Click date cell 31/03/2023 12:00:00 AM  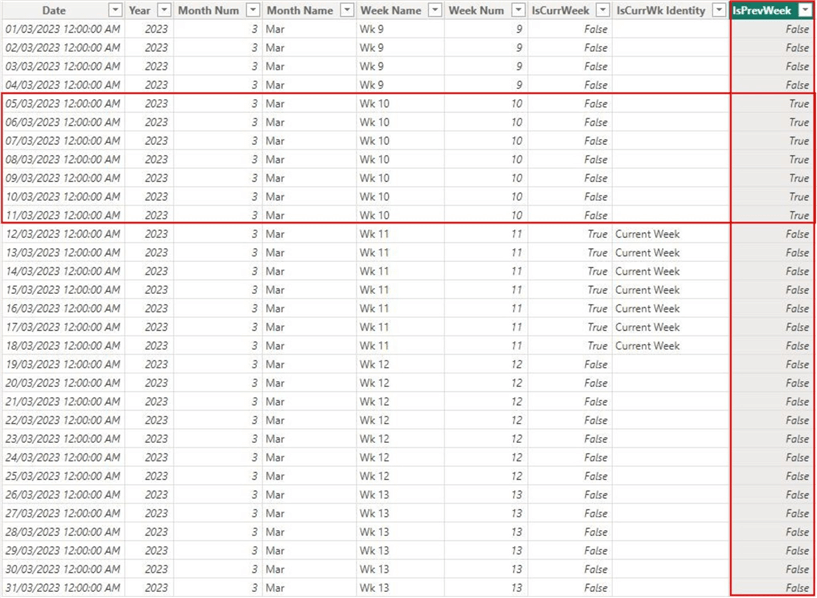(x=63, y=588)
